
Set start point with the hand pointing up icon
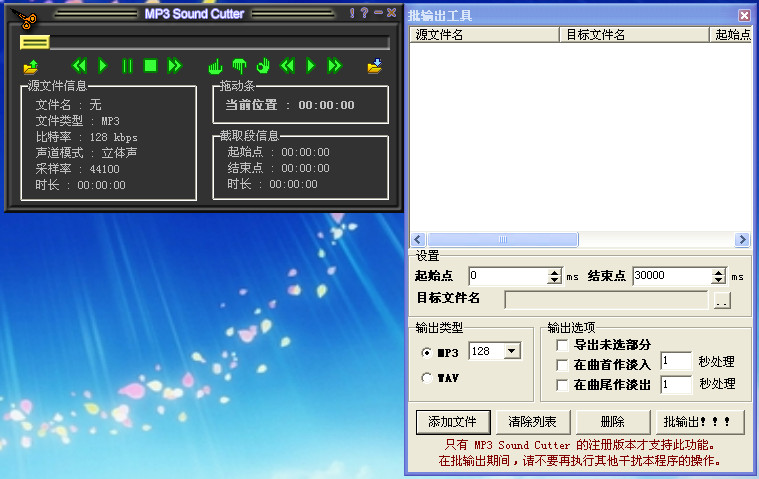point(215,66)
